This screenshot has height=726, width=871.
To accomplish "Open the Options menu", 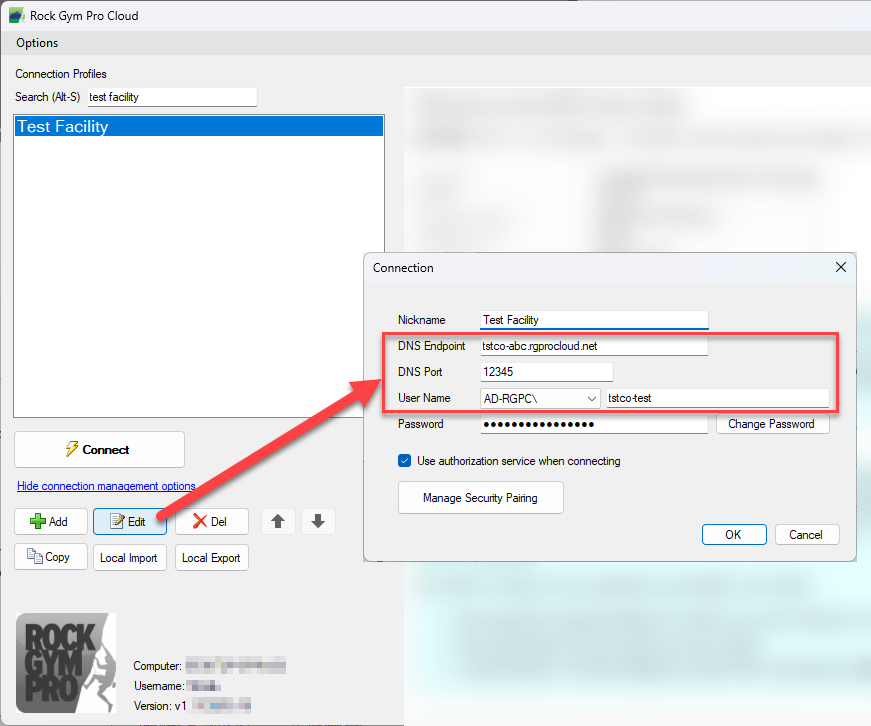I will (36, 43).
